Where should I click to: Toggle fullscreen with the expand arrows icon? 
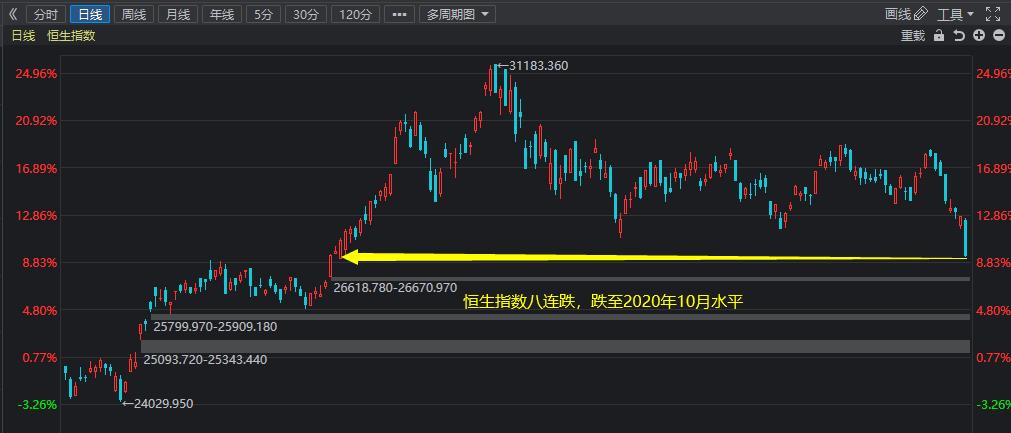[993, 14]
